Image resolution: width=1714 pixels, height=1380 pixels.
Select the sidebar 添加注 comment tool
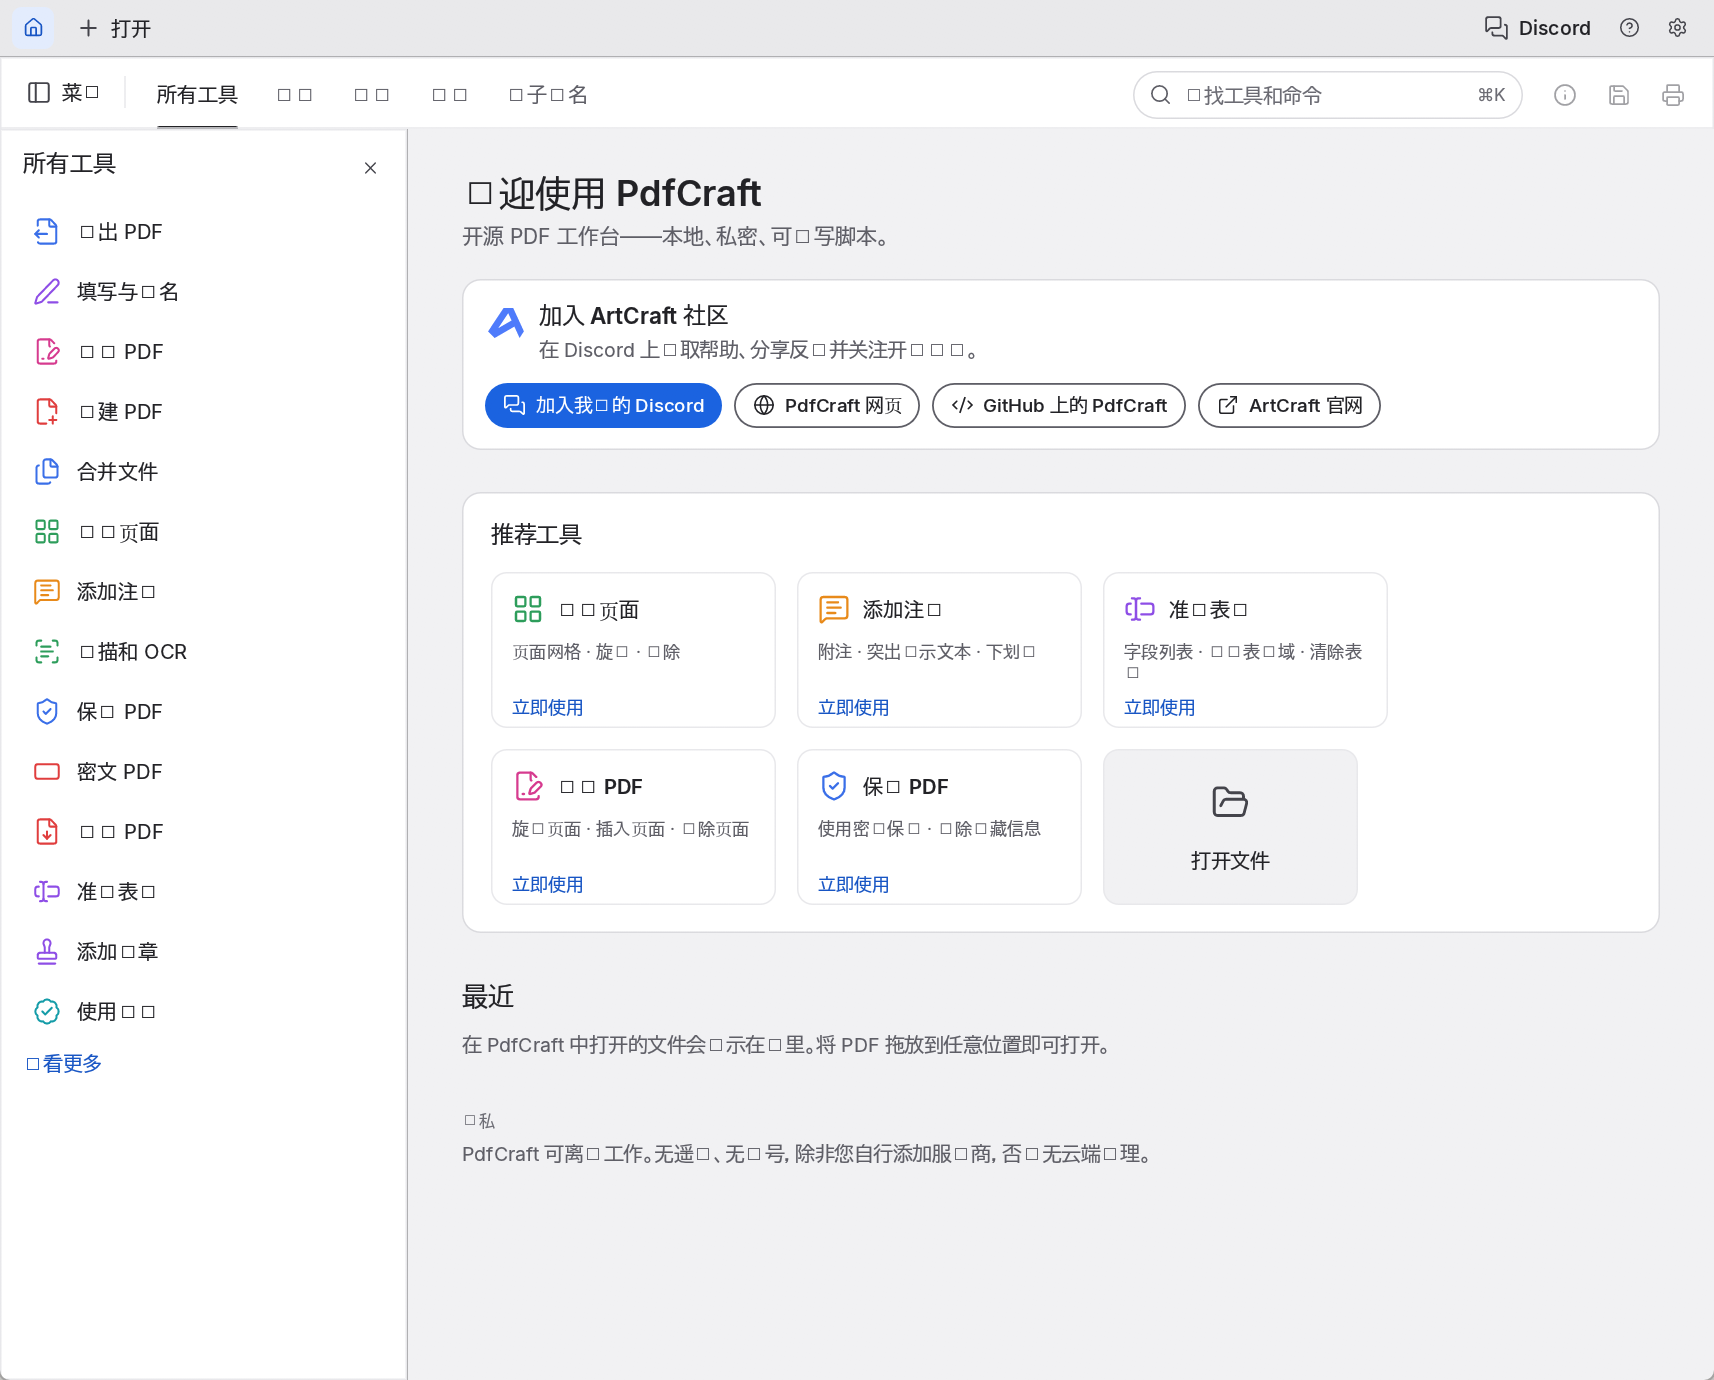pyautogui.click(x=203, y=592)
